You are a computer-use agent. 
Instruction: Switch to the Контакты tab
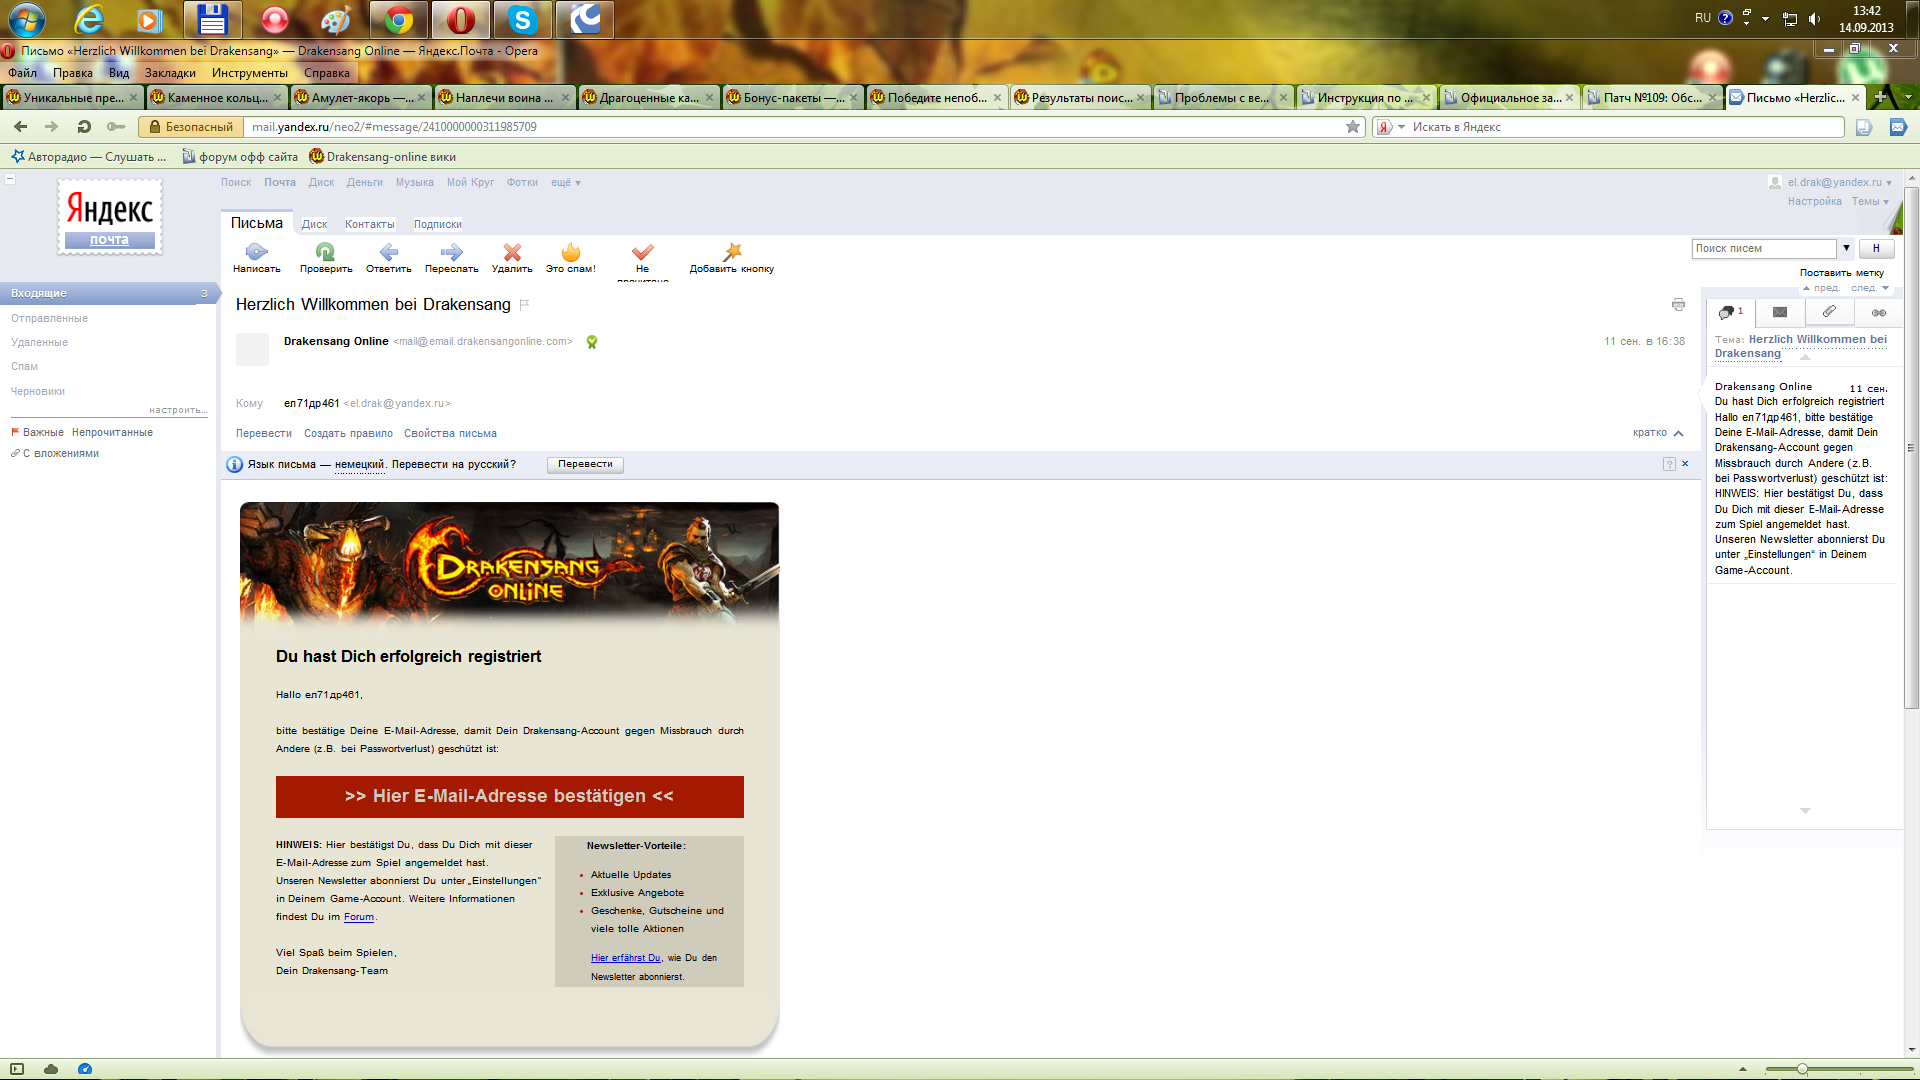370,225
